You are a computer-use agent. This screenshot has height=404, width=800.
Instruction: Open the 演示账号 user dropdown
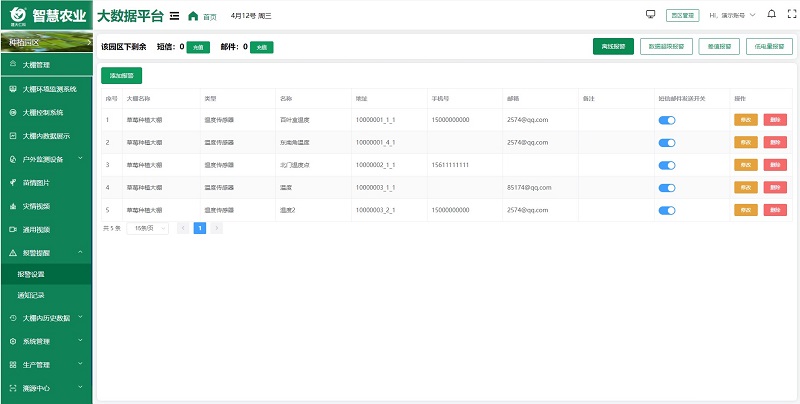pos(732,16)
